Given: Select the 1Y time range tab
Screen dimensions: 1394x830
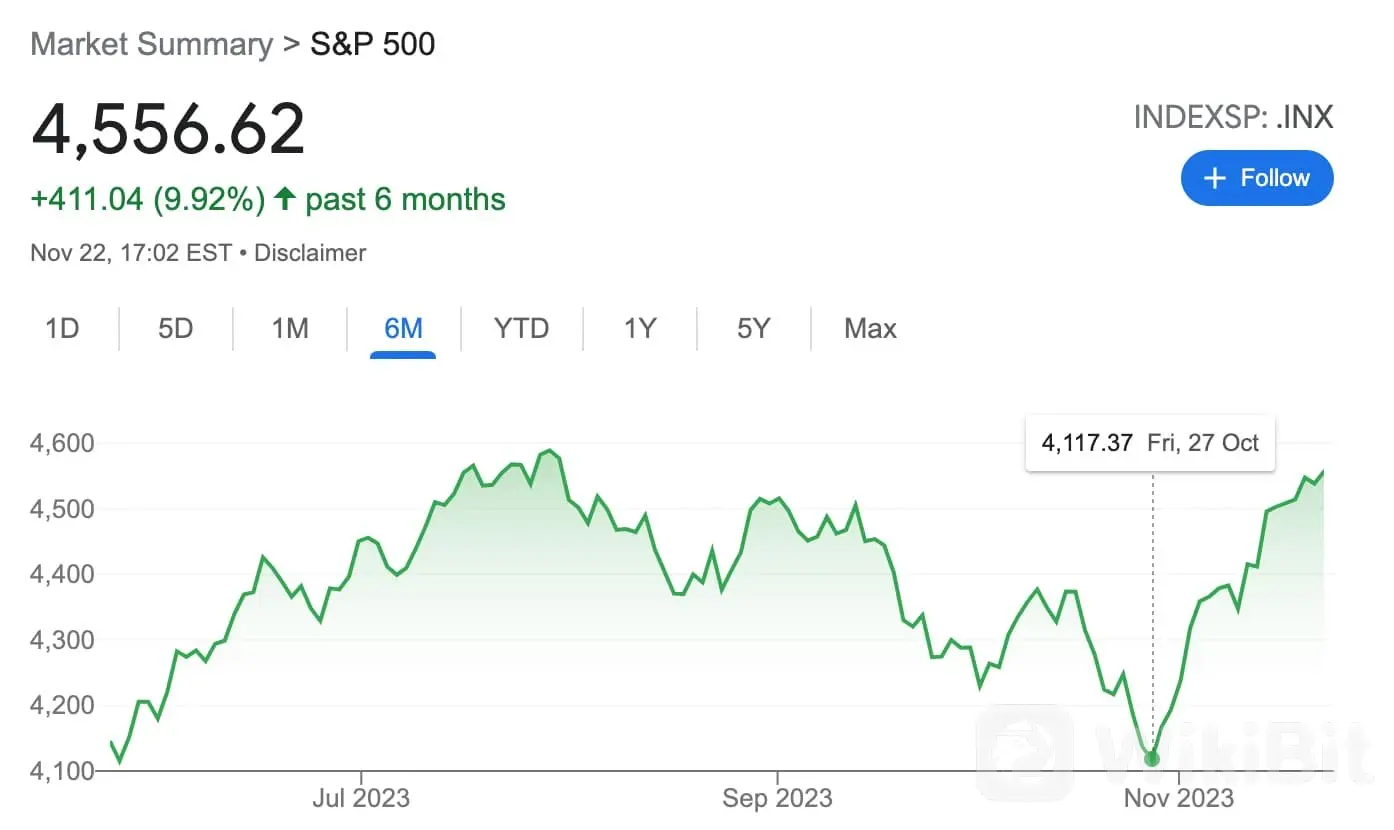Looking at the screenshot, I should (x=639, y=328).
